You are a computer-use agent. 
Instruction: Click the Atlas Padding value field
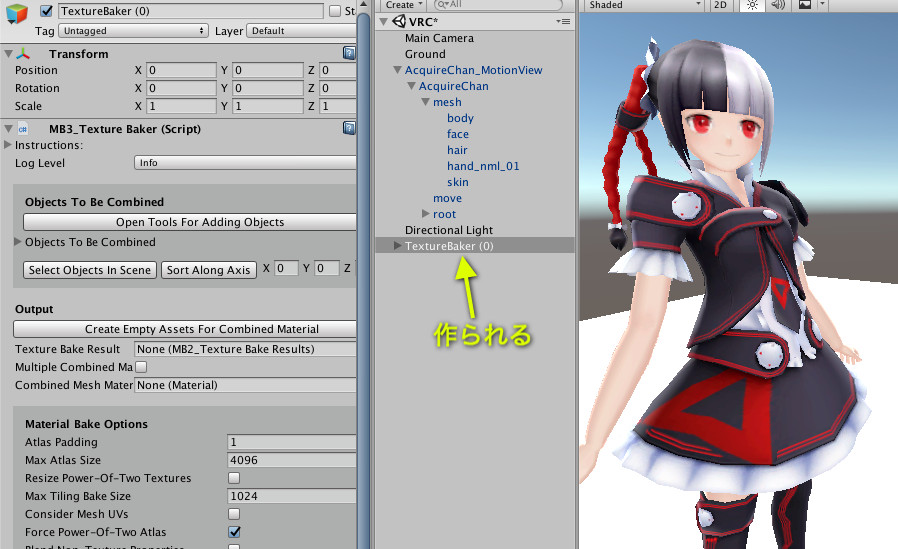[292, 442]
